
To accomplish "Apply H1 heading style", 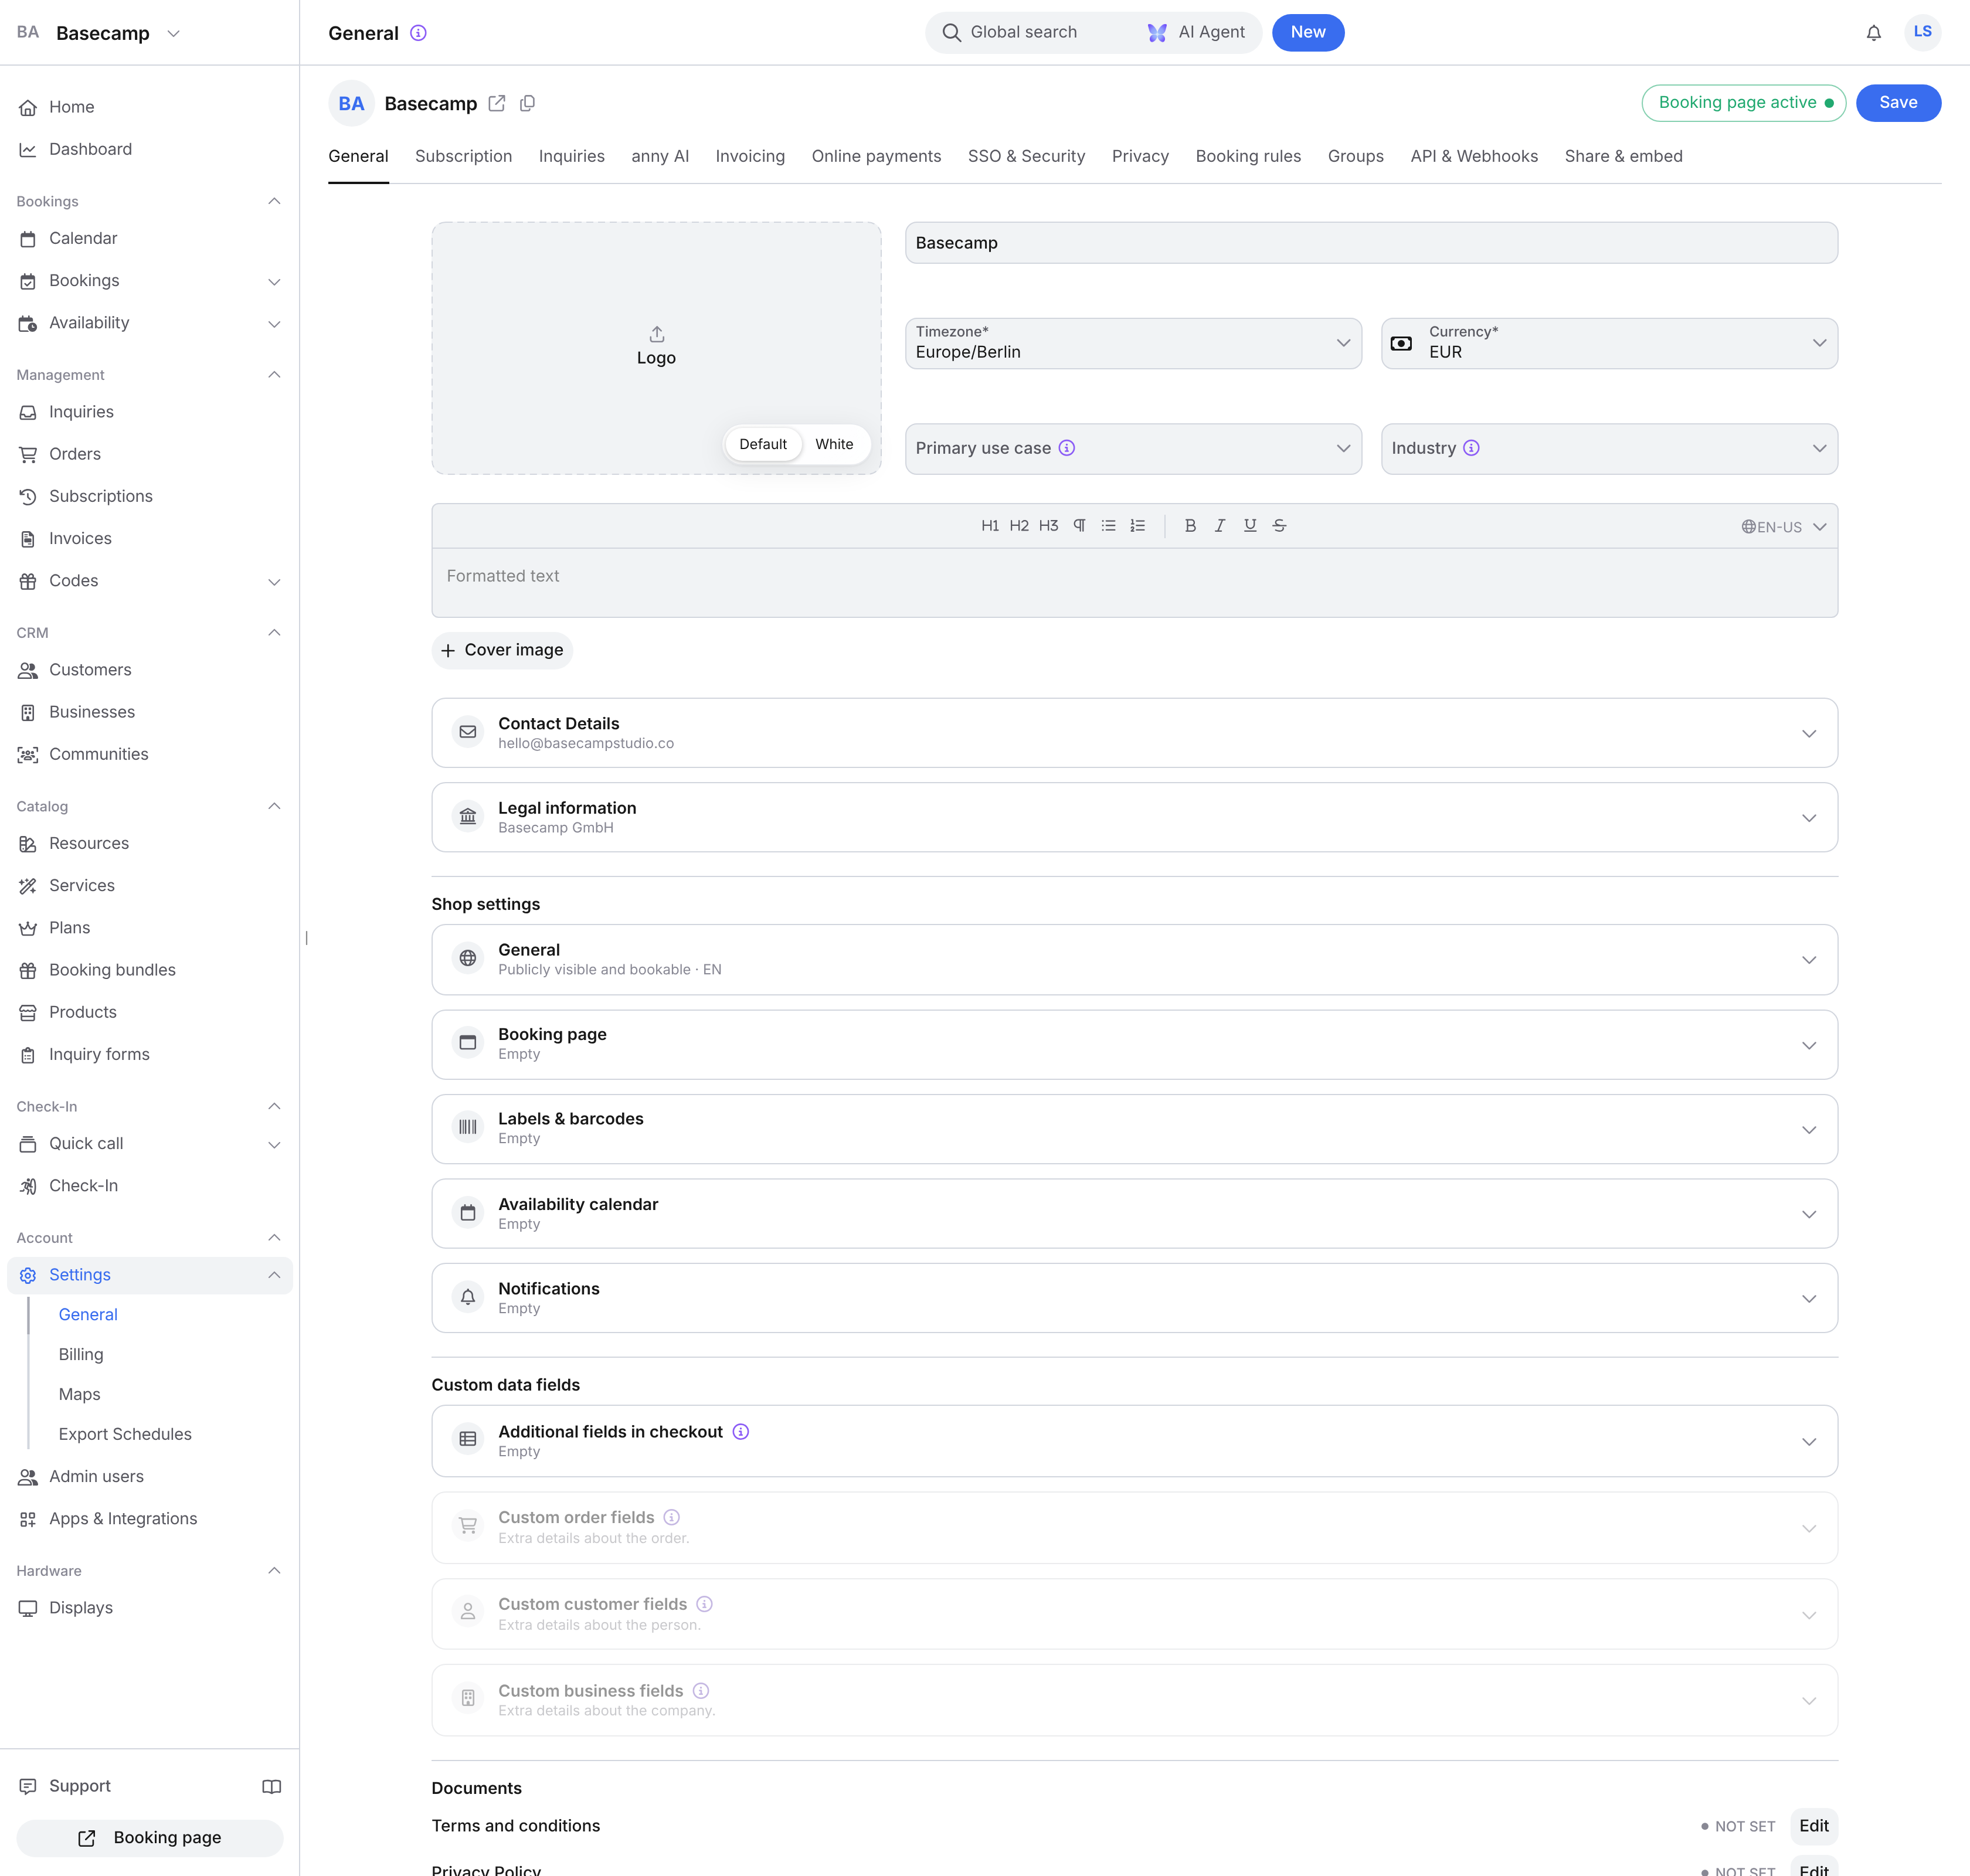I will point(990,526).
